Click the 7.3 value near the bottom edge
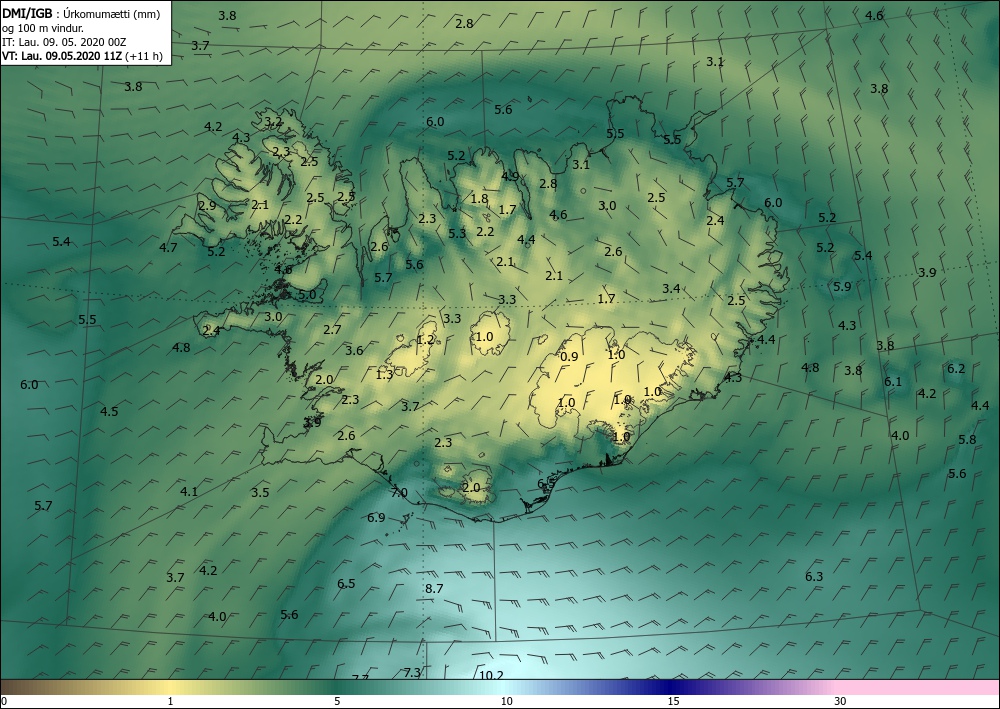Viewport: 1000px width, 709px height. [x=413, y=672]
